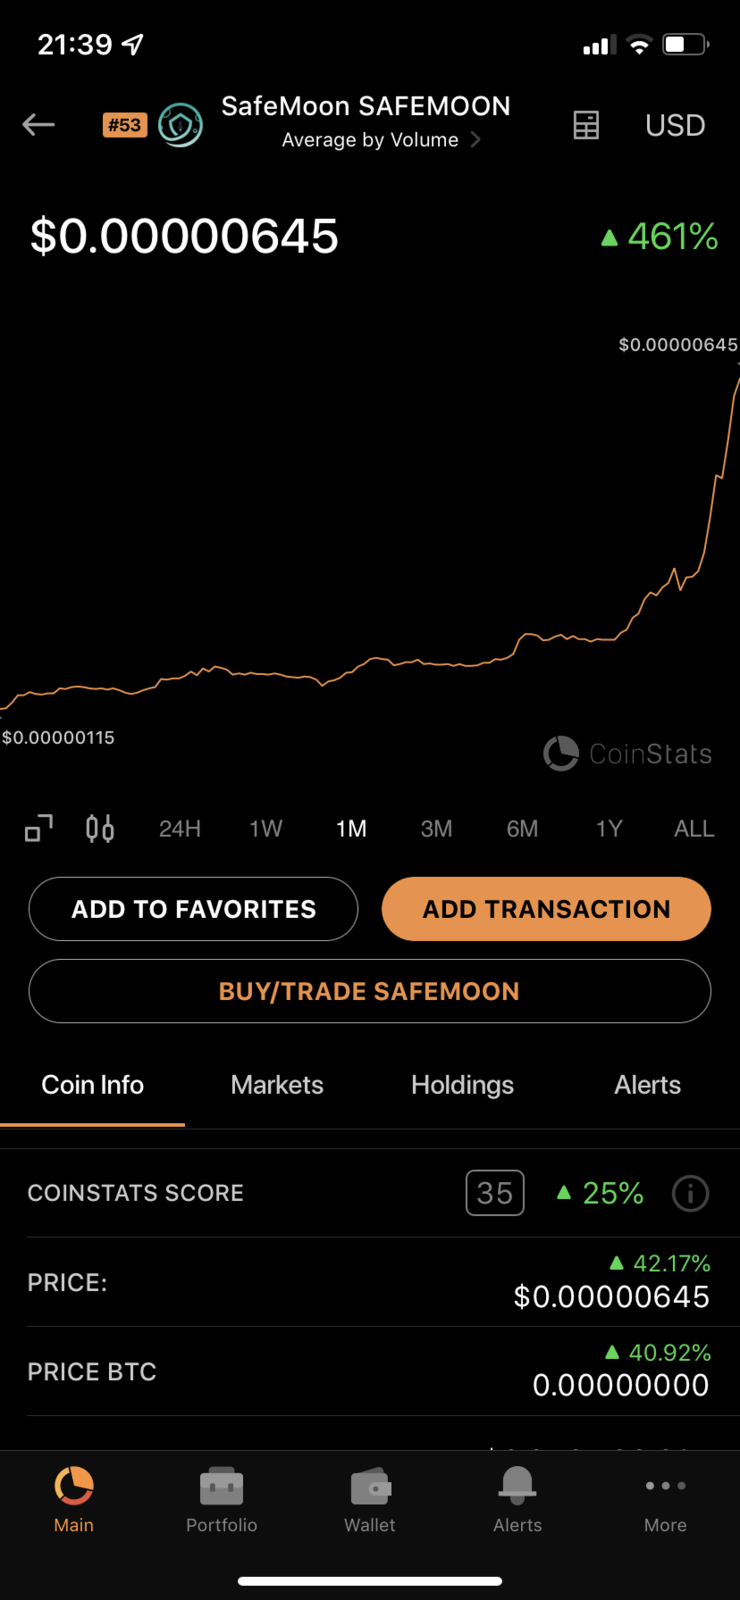Tap the SafeMoon coin logo

click(180, 125)
